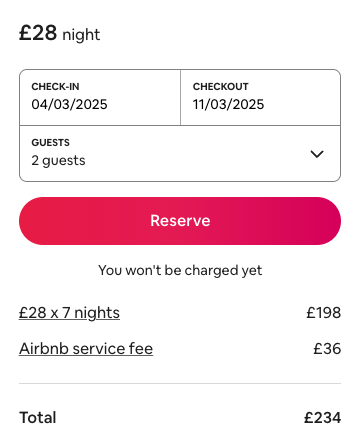Click the CHECKOUT label
Viewport: 361px width, 448px height.
(221, 87)
